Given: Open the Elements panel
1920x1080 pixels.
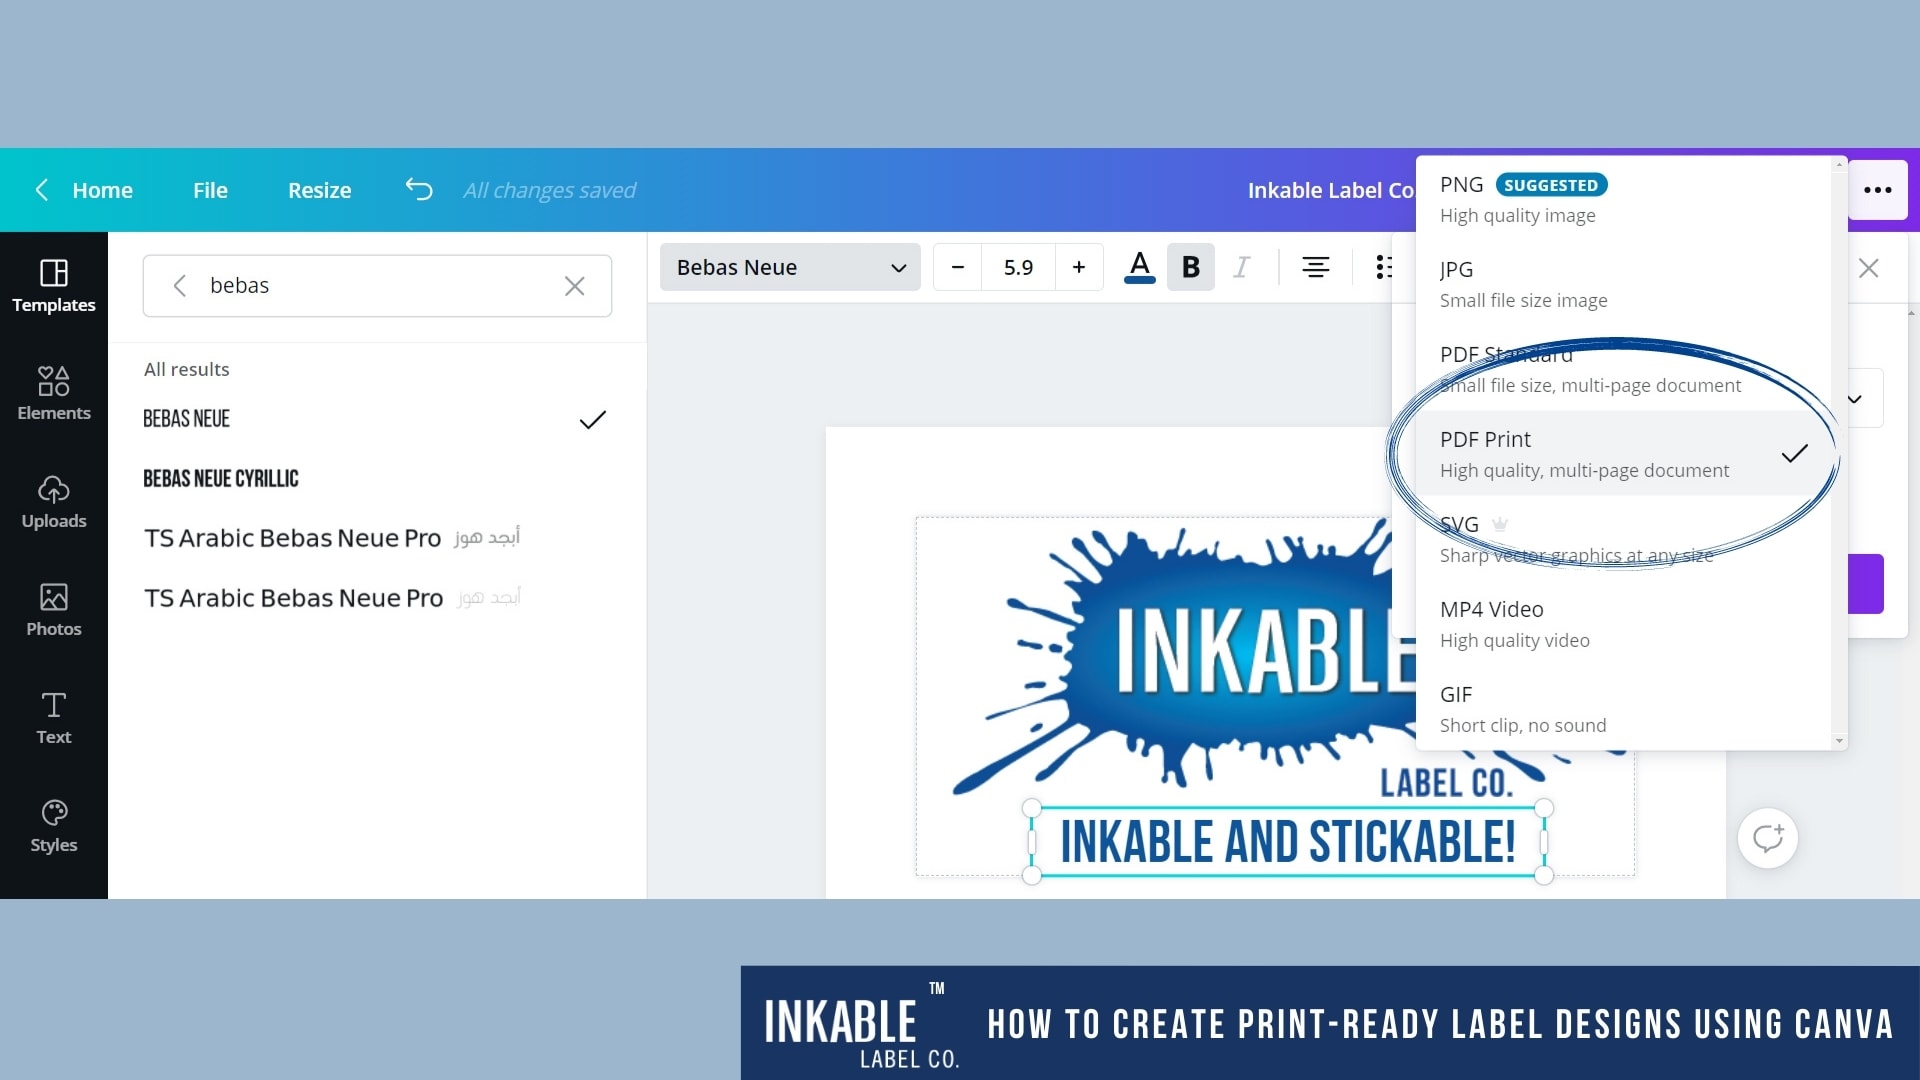Looking at the screenshot, I should 53,394.
